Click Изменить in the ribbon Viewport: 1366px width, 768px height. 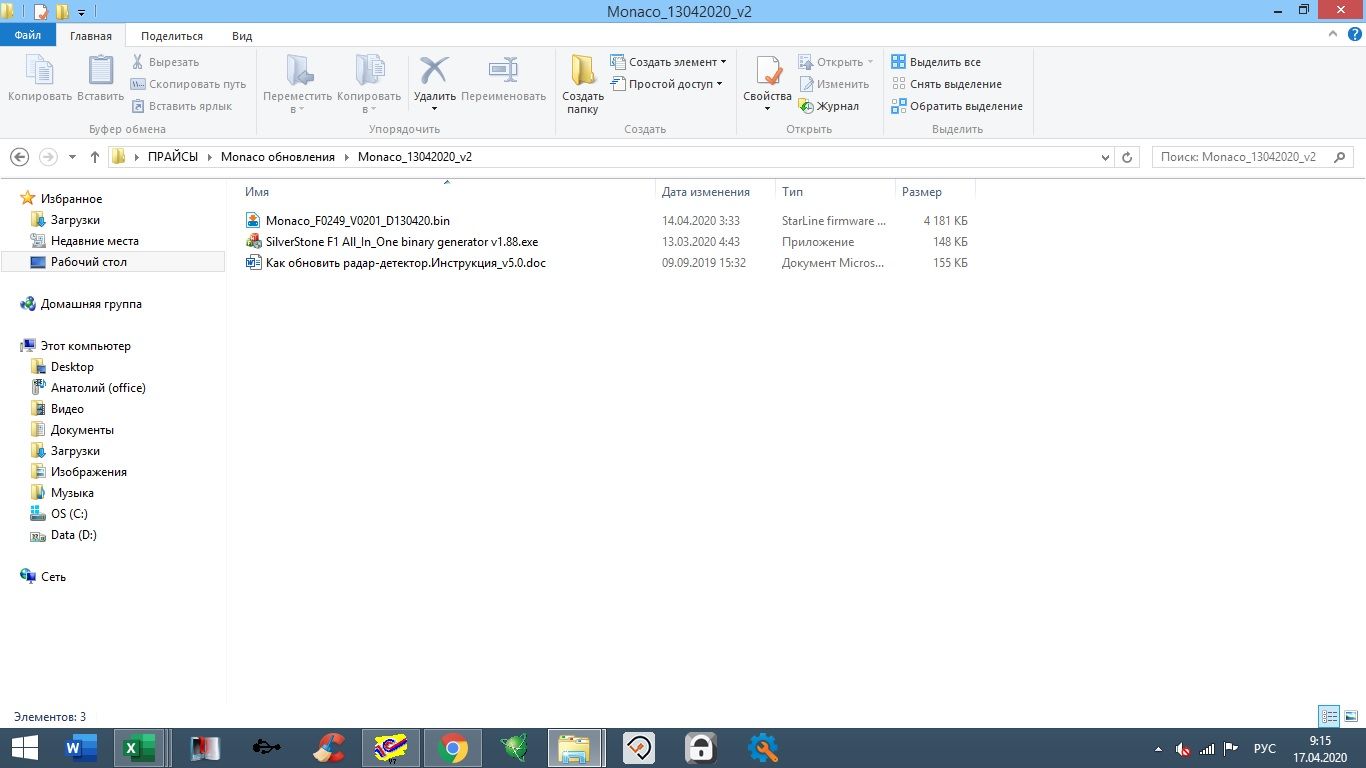pyautogui.click(x=833, y=84)
